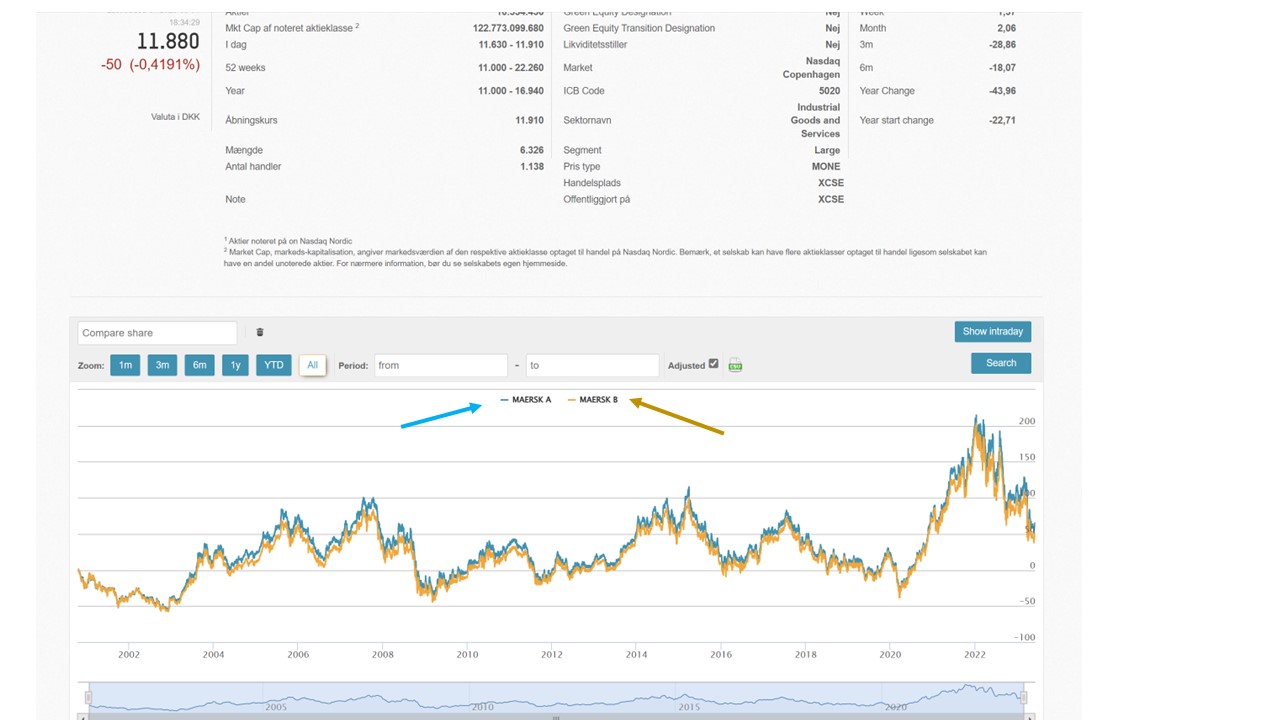Select the 3m change value -28,86
This screenshot has height=720, width=1280.
coord(1002,45)
